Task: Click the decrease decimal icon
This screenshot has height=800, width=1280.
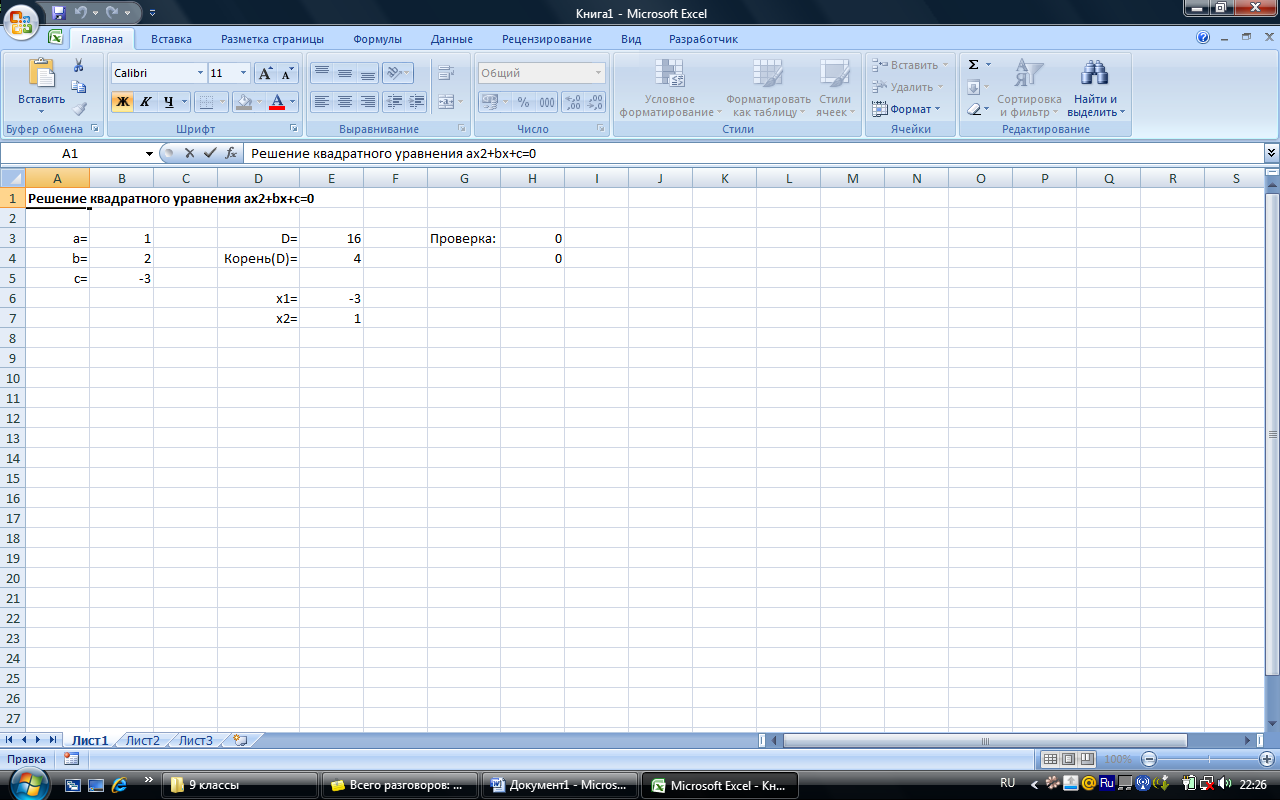Action: click(x=595, y=102)
